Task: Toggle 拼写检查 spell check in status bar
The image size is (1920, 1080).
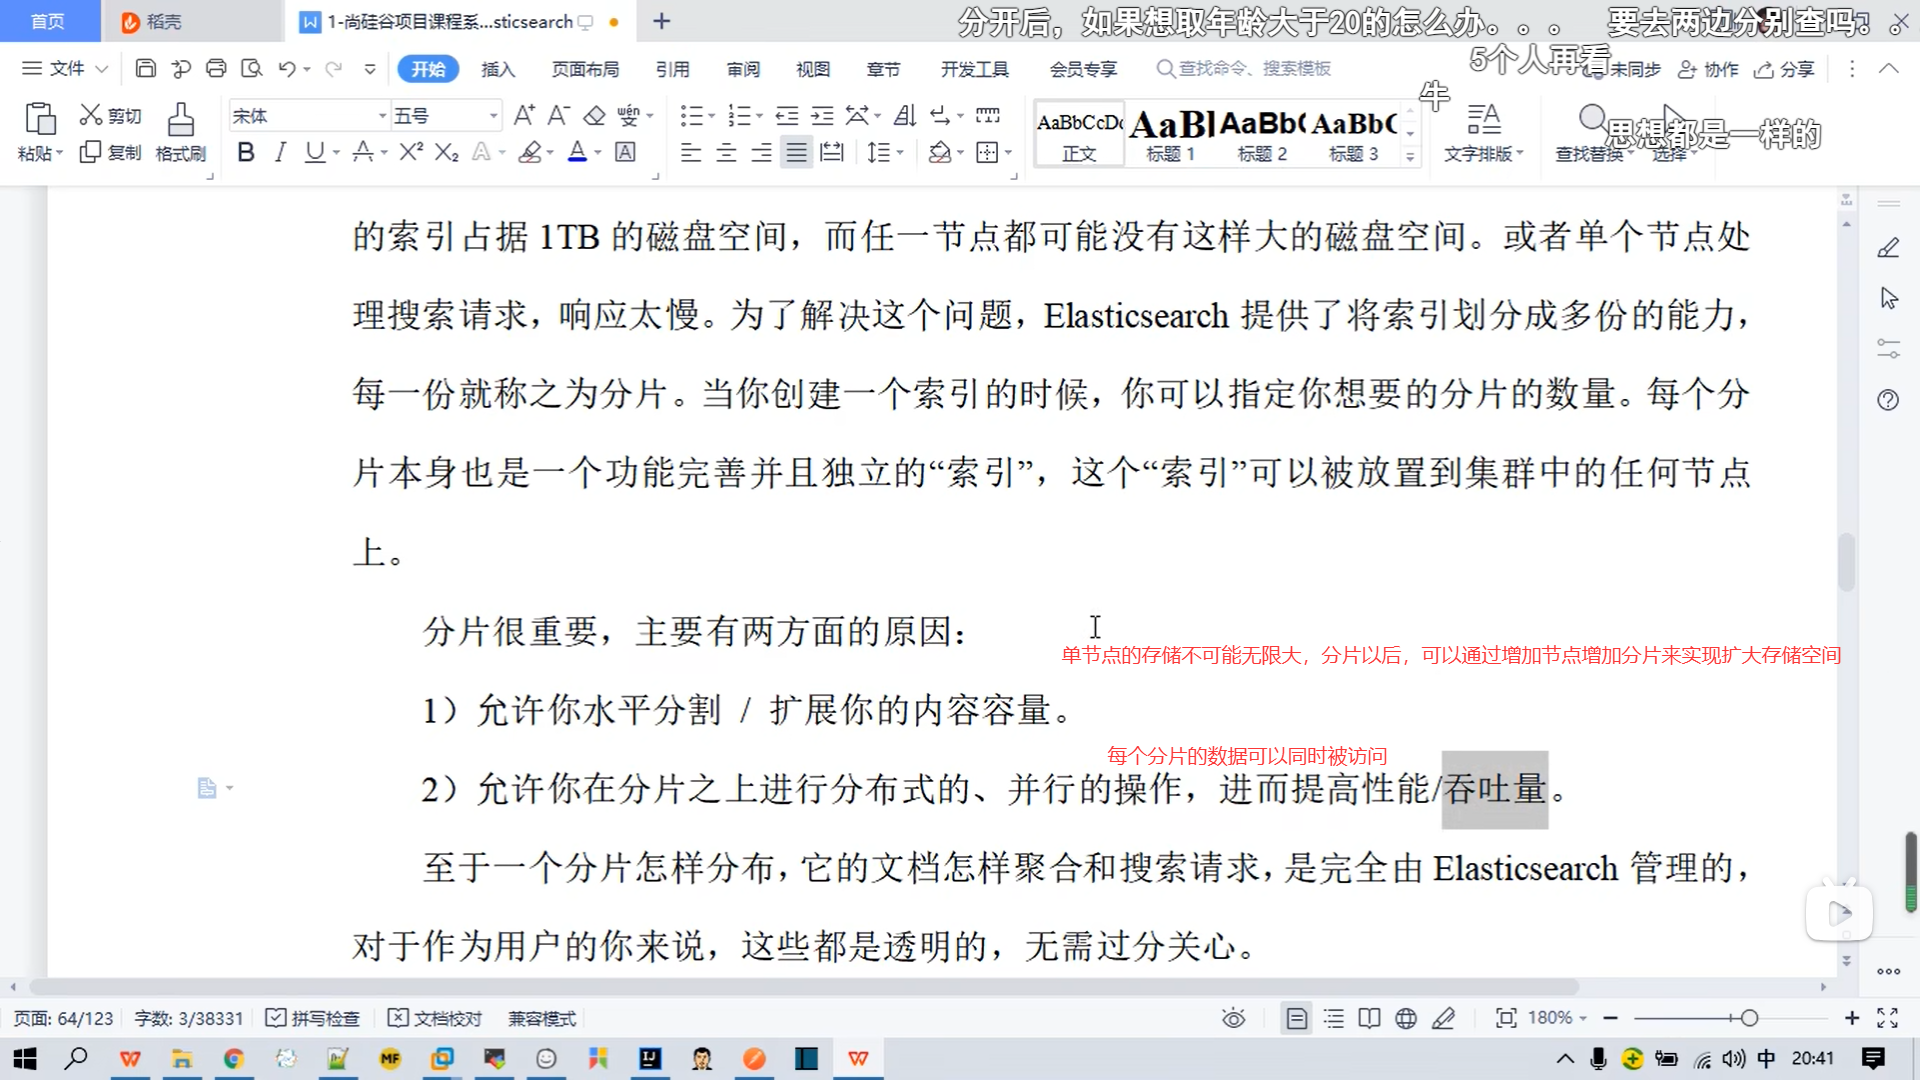Action: [312, 1018]
